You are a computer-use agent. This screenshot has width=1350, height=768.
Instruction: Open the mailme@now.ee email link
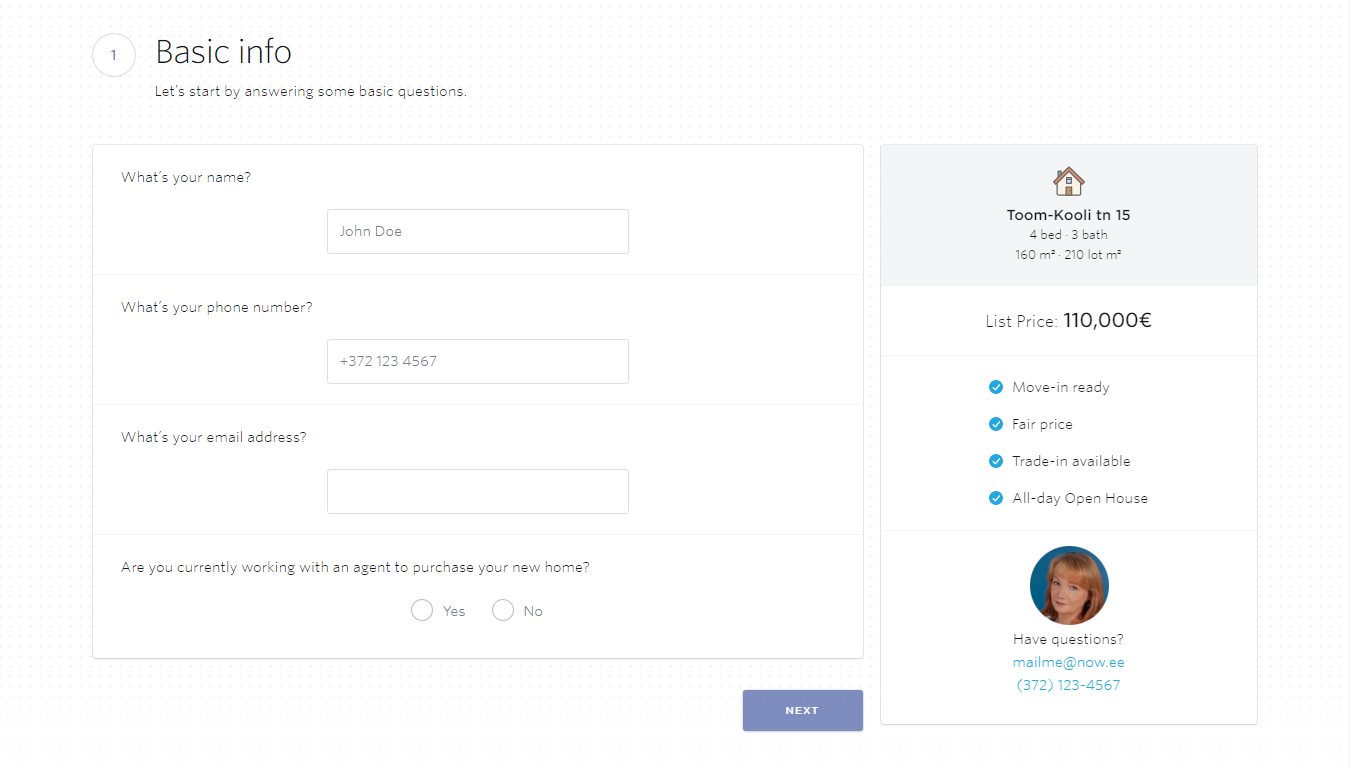pos(1068,662)
